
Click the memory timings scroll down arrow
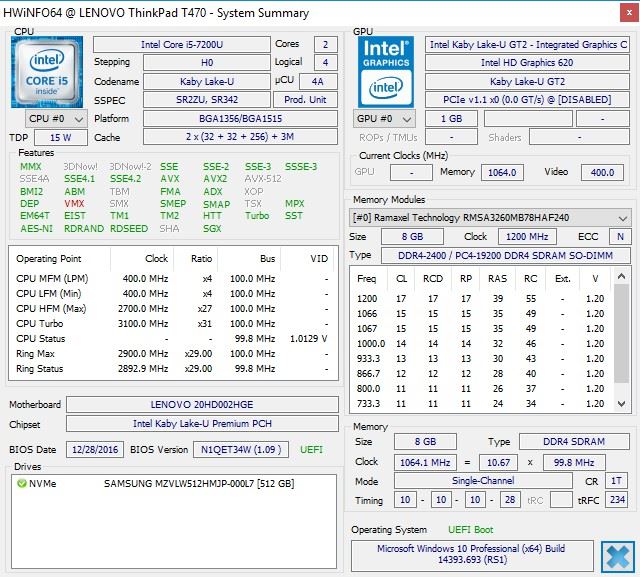621,404
